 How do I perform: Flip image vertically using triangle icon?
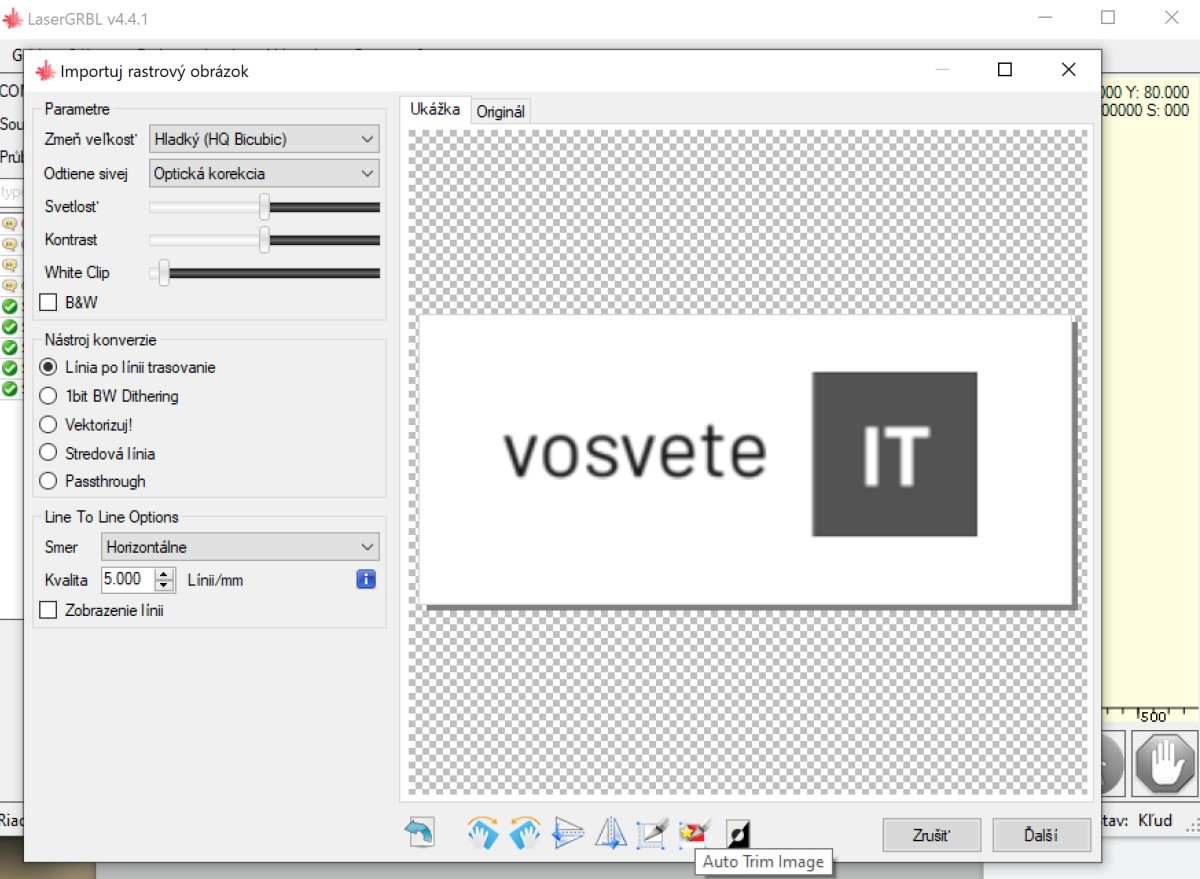pyautogui.click(x=568, y=833)
